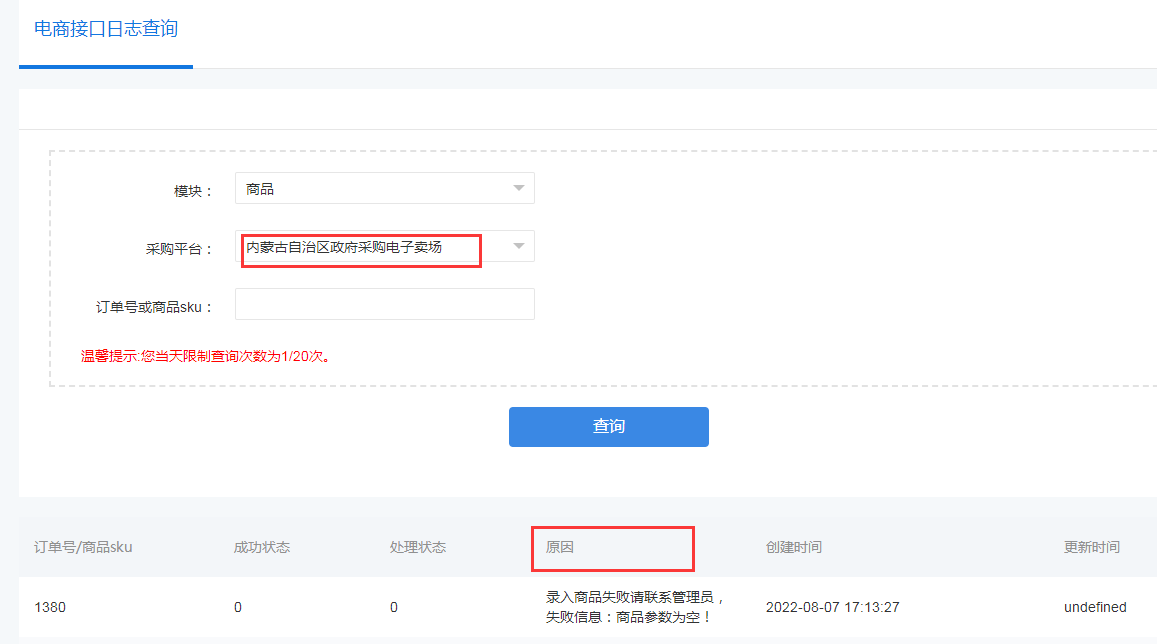Select the table cell with sku 1380
The width and height of the screenshot is (1157, 644).
tap(49, 607)
